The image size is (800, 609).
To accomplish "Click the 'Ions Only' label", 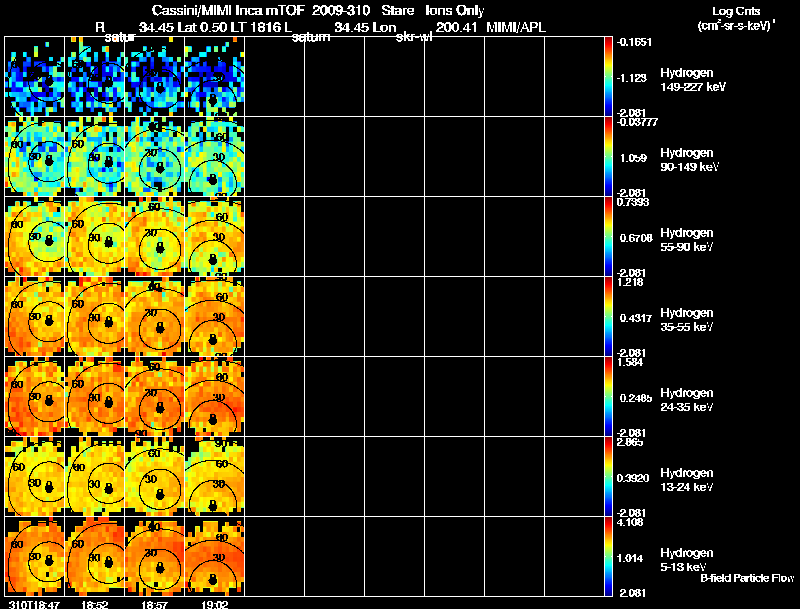I will point(455,11).
